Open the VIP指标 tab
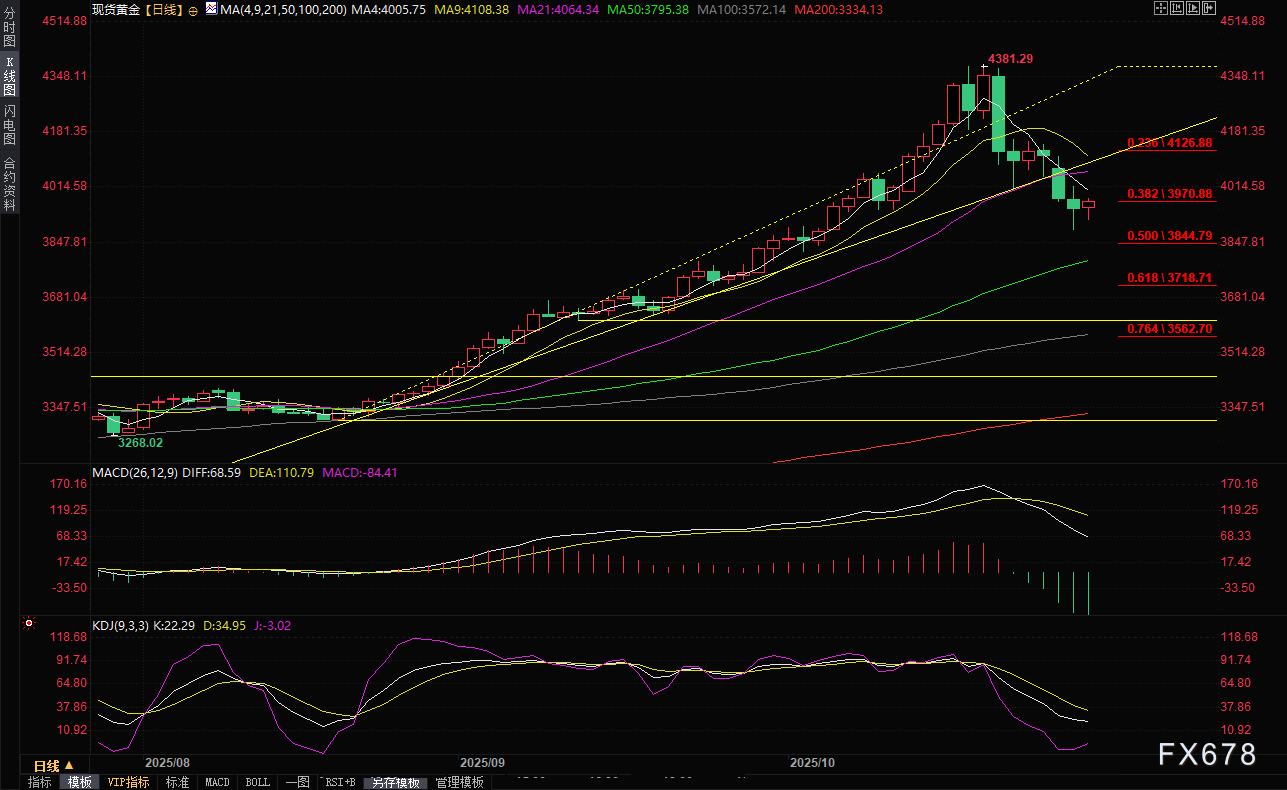Image resolution: width=1287 pixels, height=790 pixels. pyautogui.click(x=129, y=782)
